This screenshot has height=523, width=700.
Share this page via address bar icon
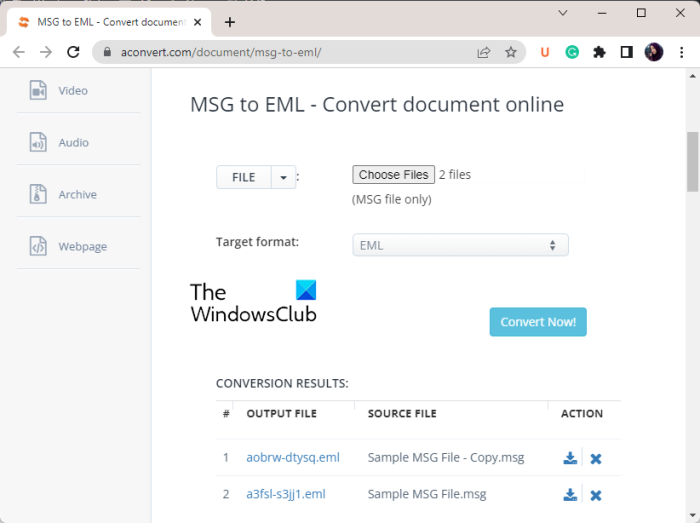(x=483, y=52)
